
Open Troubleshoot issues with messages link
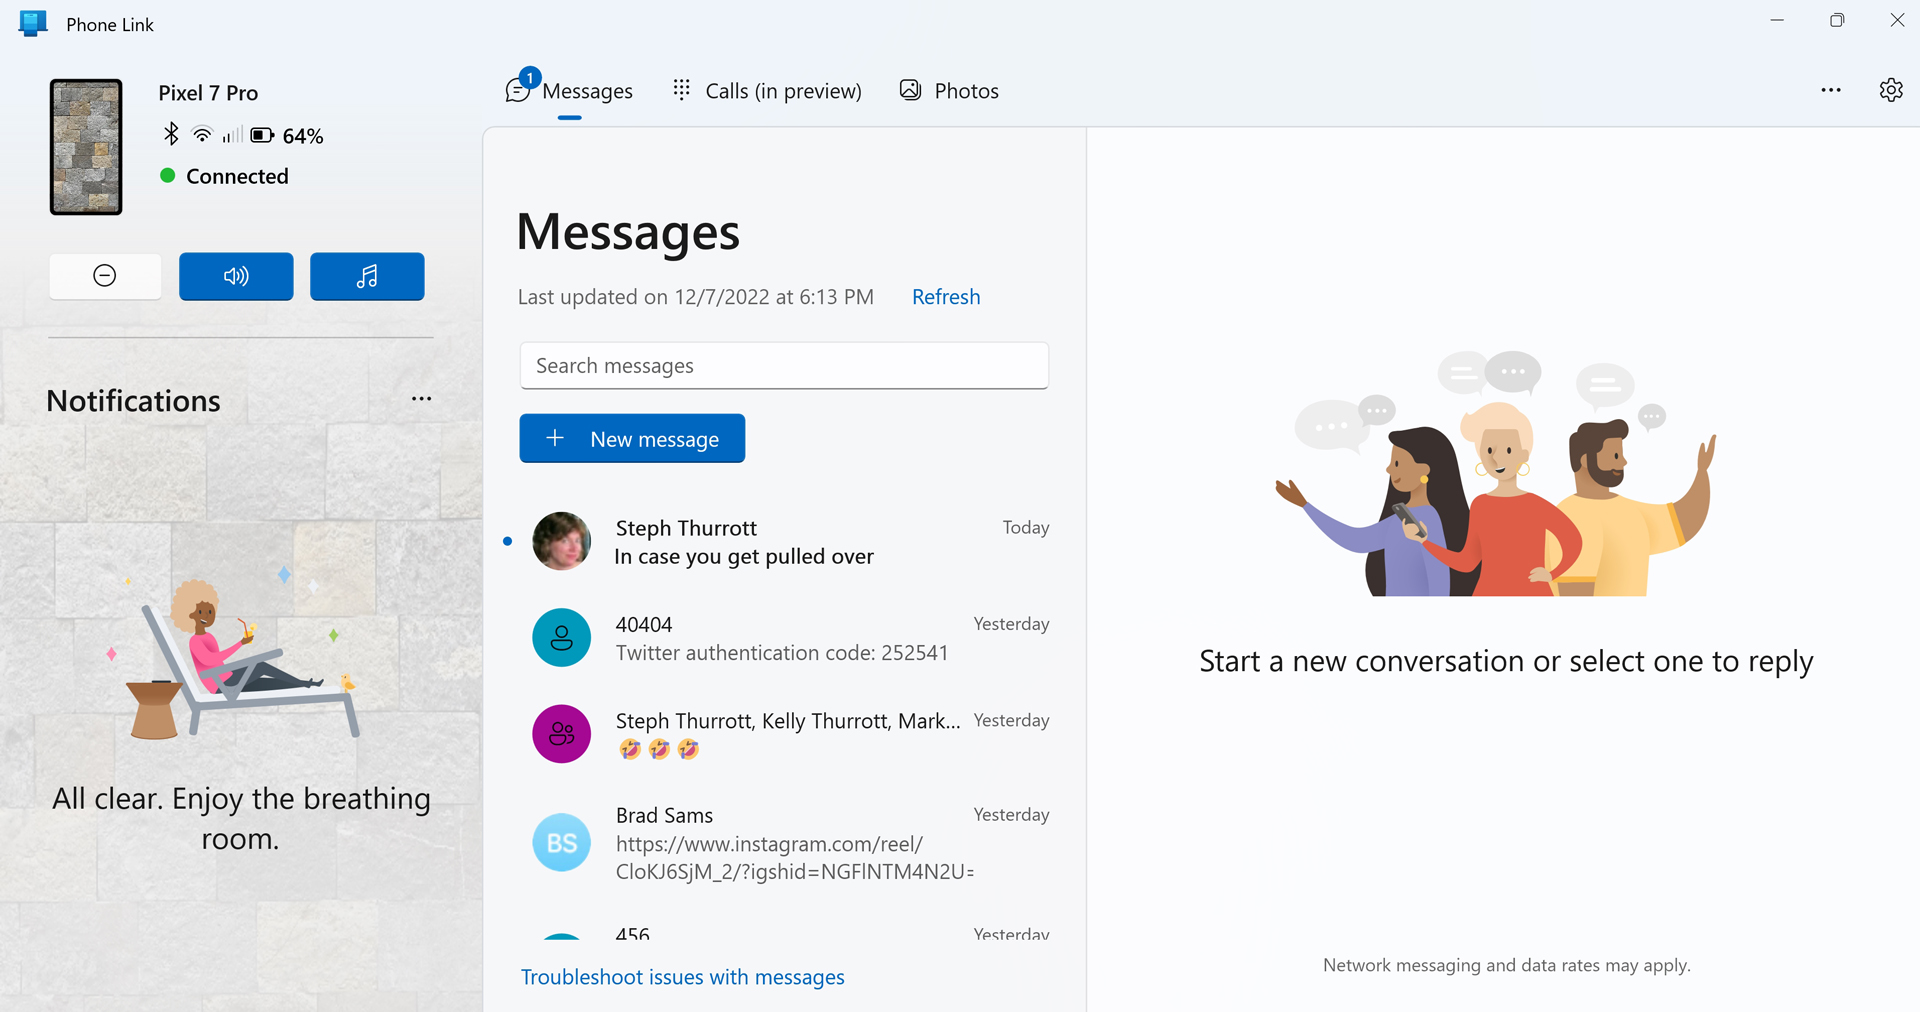click(683, 977)
